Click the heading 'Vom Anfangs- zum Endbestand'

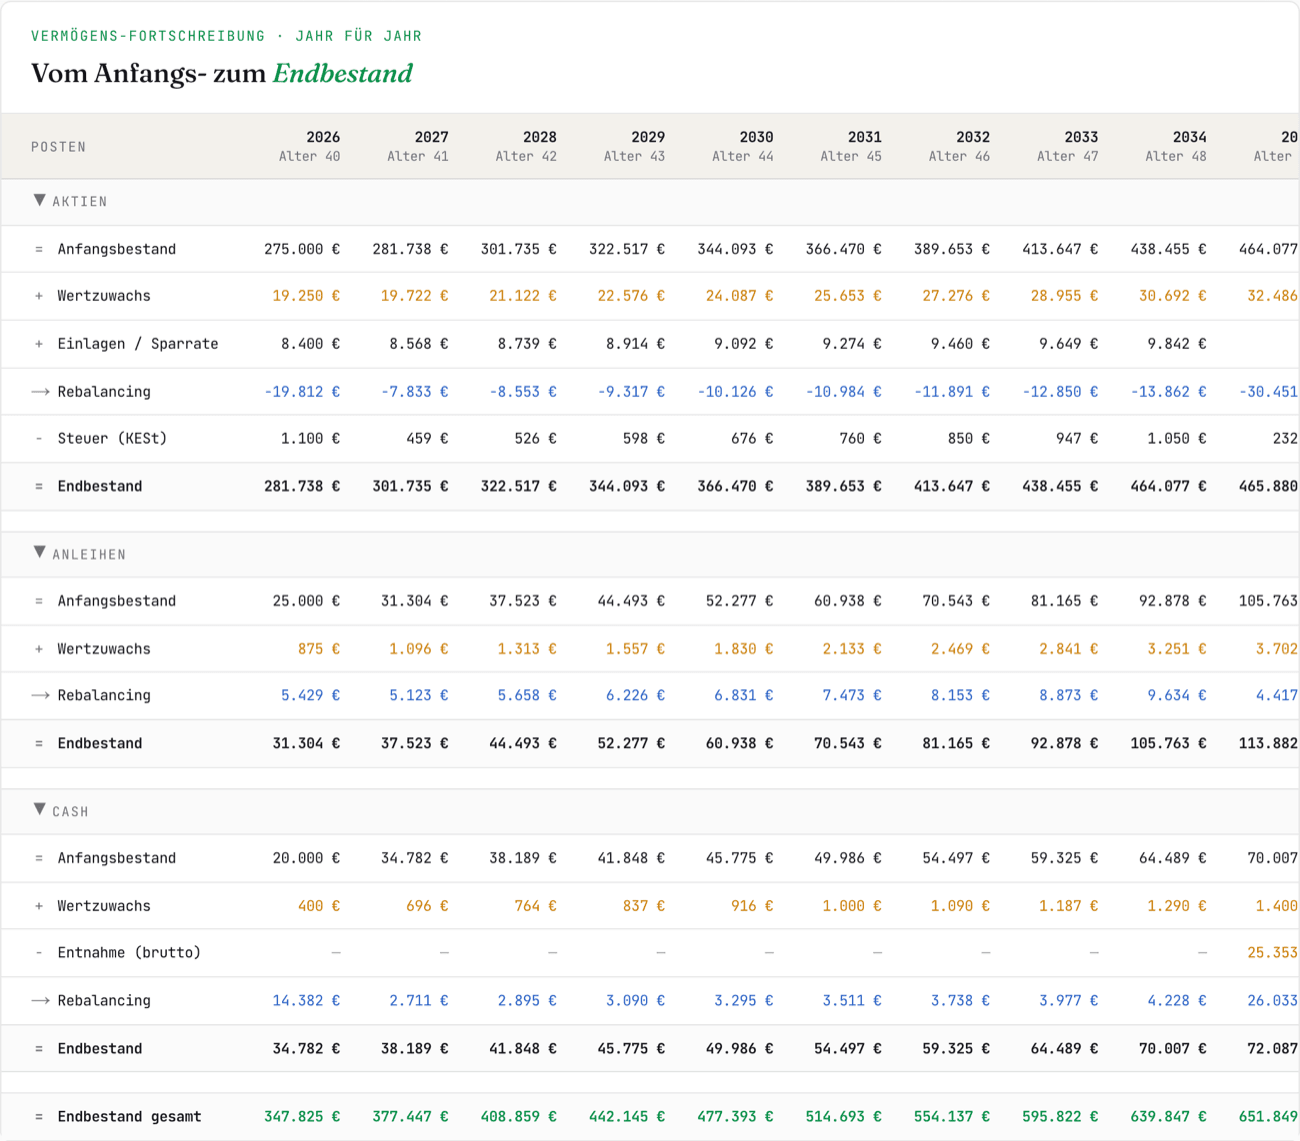(x=222, y=73)
